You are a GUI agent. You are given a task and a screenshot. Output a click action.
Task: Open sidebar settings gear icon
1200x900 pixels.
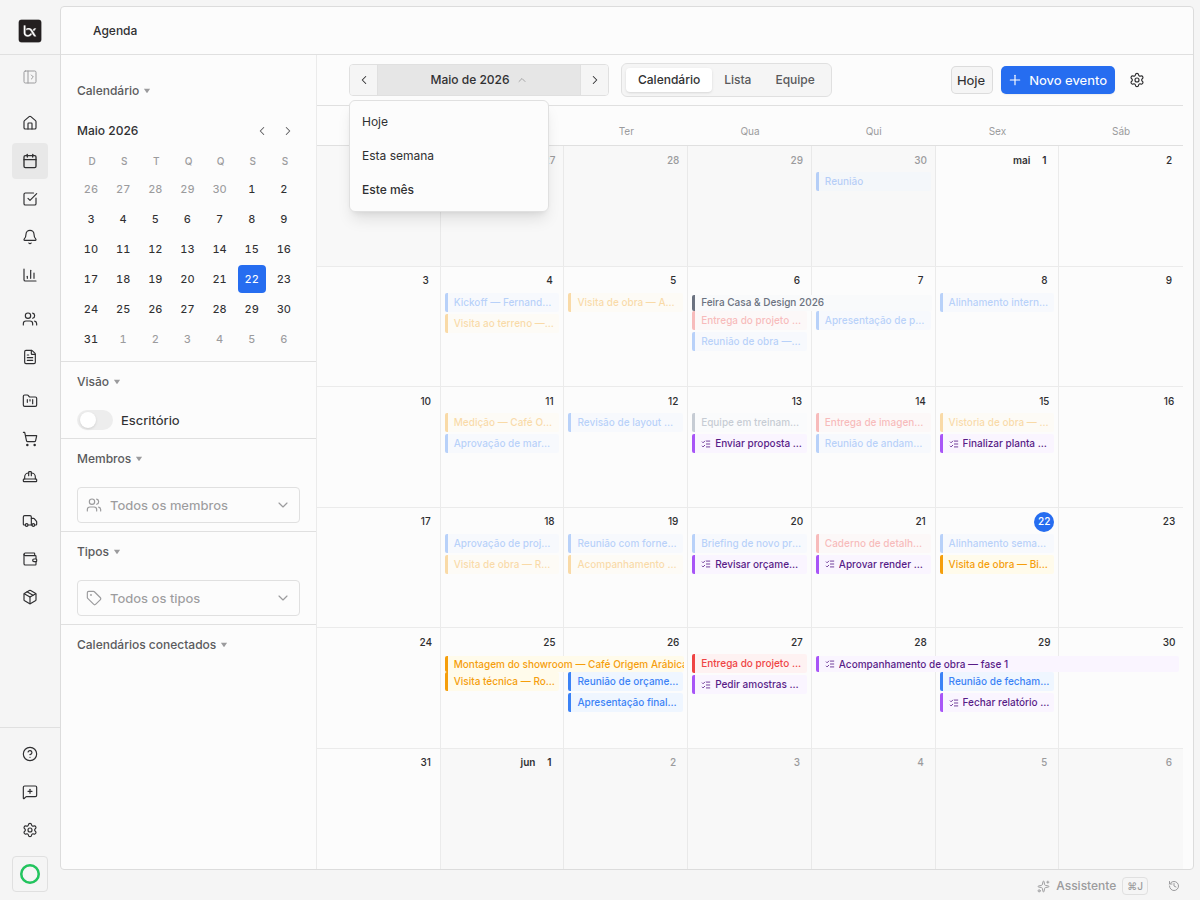coord(30,830)
